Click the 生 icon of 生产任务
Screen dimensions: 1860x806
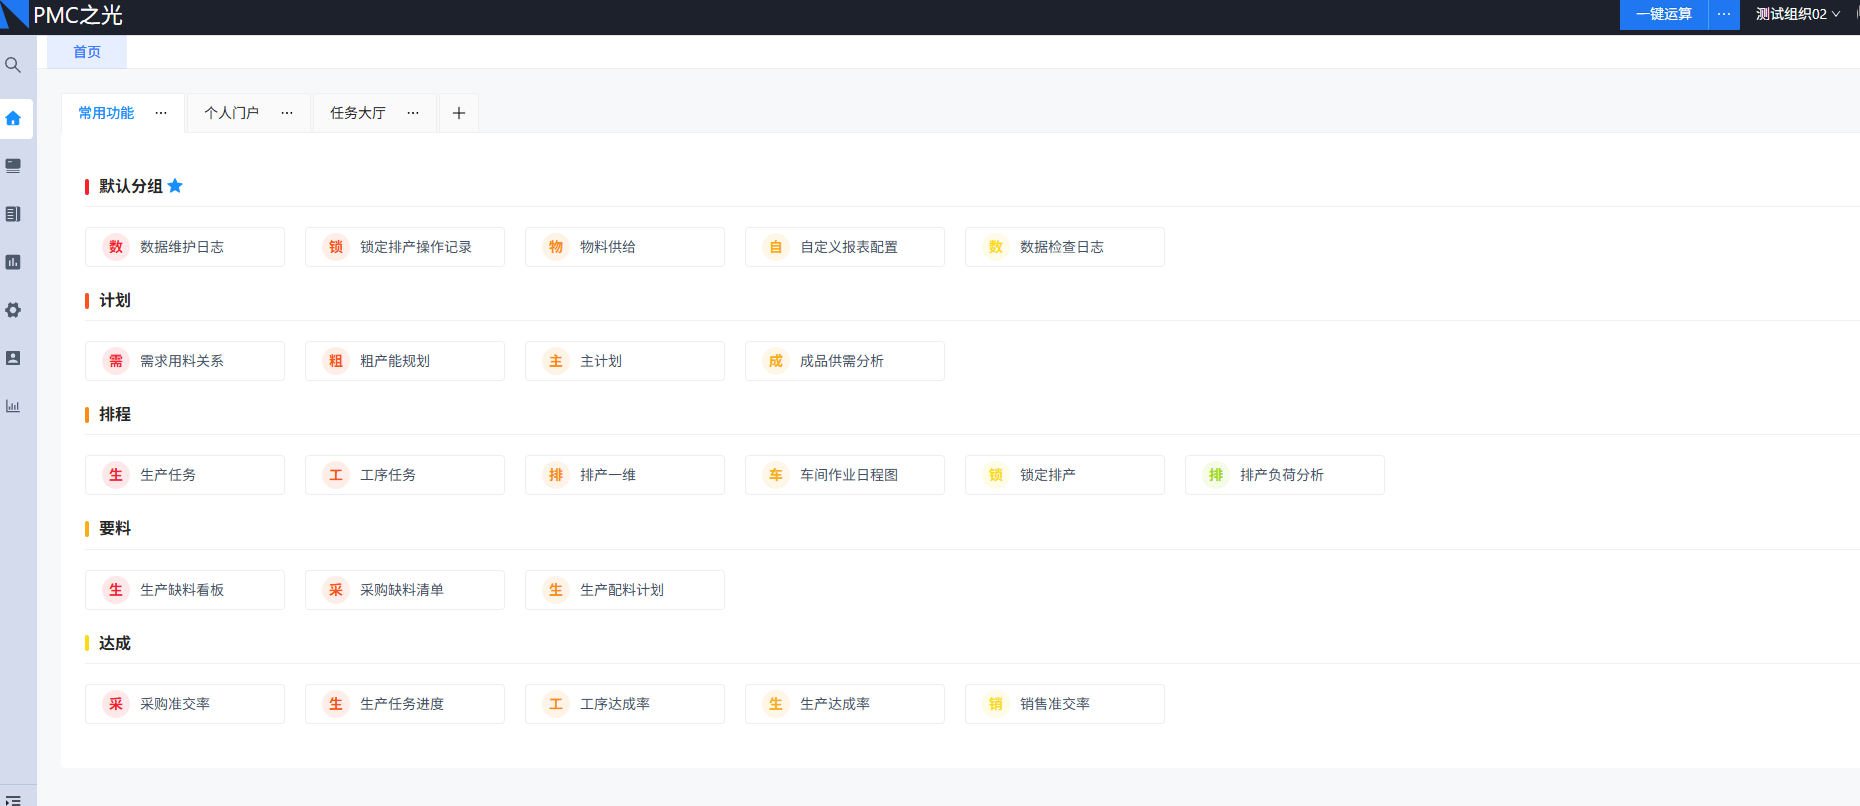116,475
